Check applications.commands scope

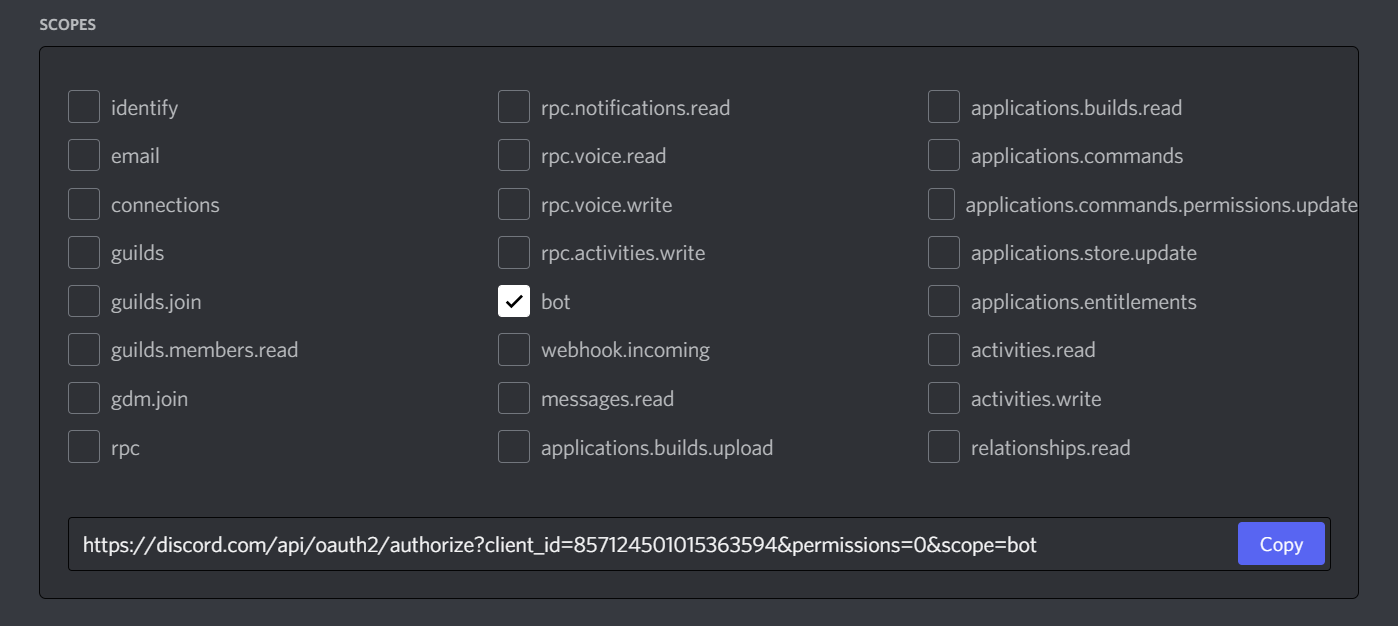click(944, 154)
